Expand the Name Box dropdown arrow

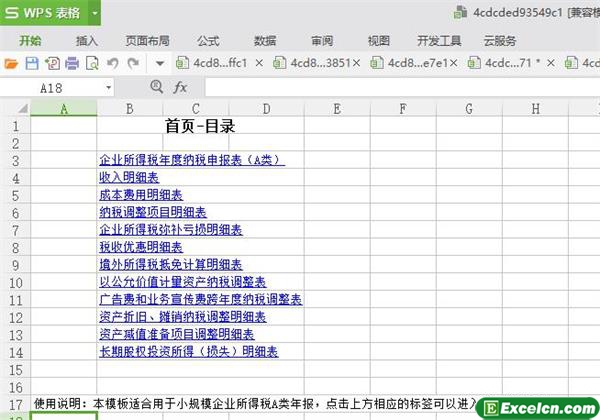(x=109, y=88)
